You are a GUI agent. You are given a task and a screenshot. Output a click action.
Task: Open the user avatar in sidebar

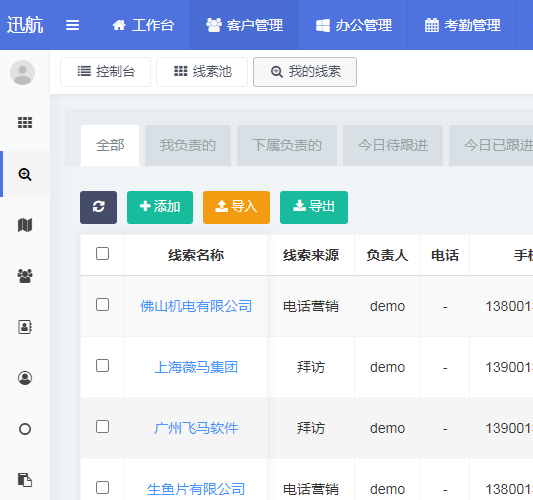pyautogui.click(x=22, y=72)
